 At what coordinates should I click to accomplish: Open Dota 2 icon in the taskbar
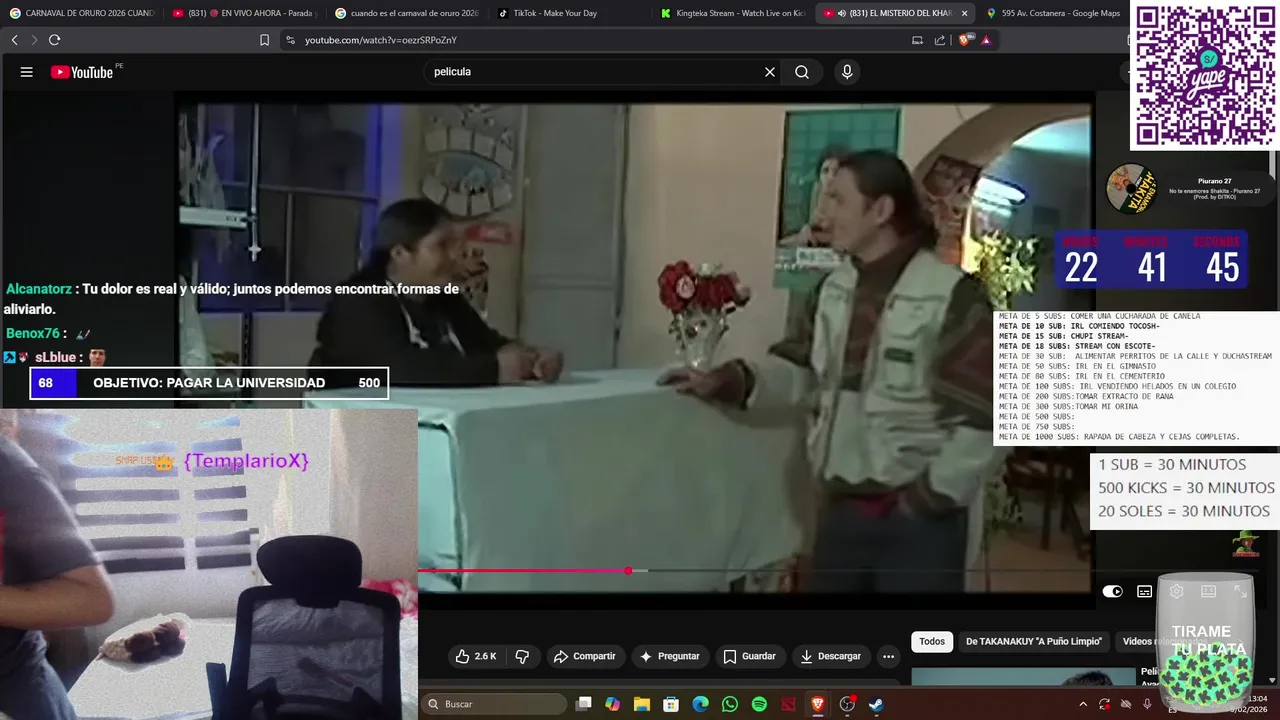point(788,704)
